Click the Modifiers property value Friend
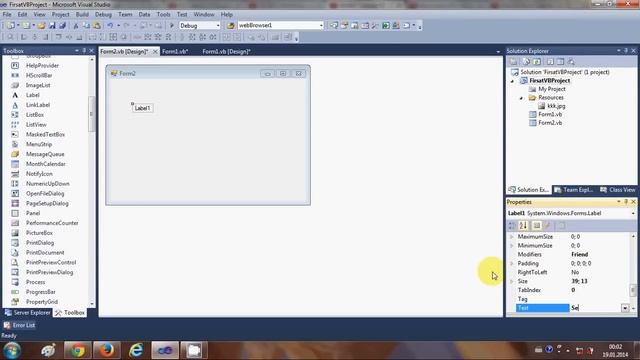The width and height of the screenshot is (640, 360). tap(580, 255)
